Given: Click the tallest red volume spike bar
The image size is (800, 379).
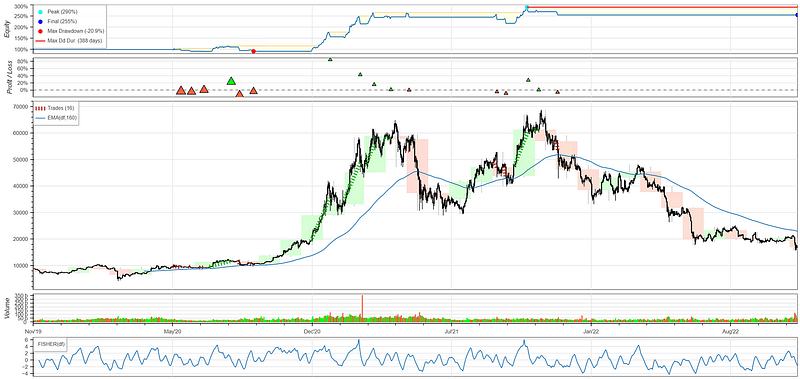Looking at the screenshot, I should click(362, 308).
